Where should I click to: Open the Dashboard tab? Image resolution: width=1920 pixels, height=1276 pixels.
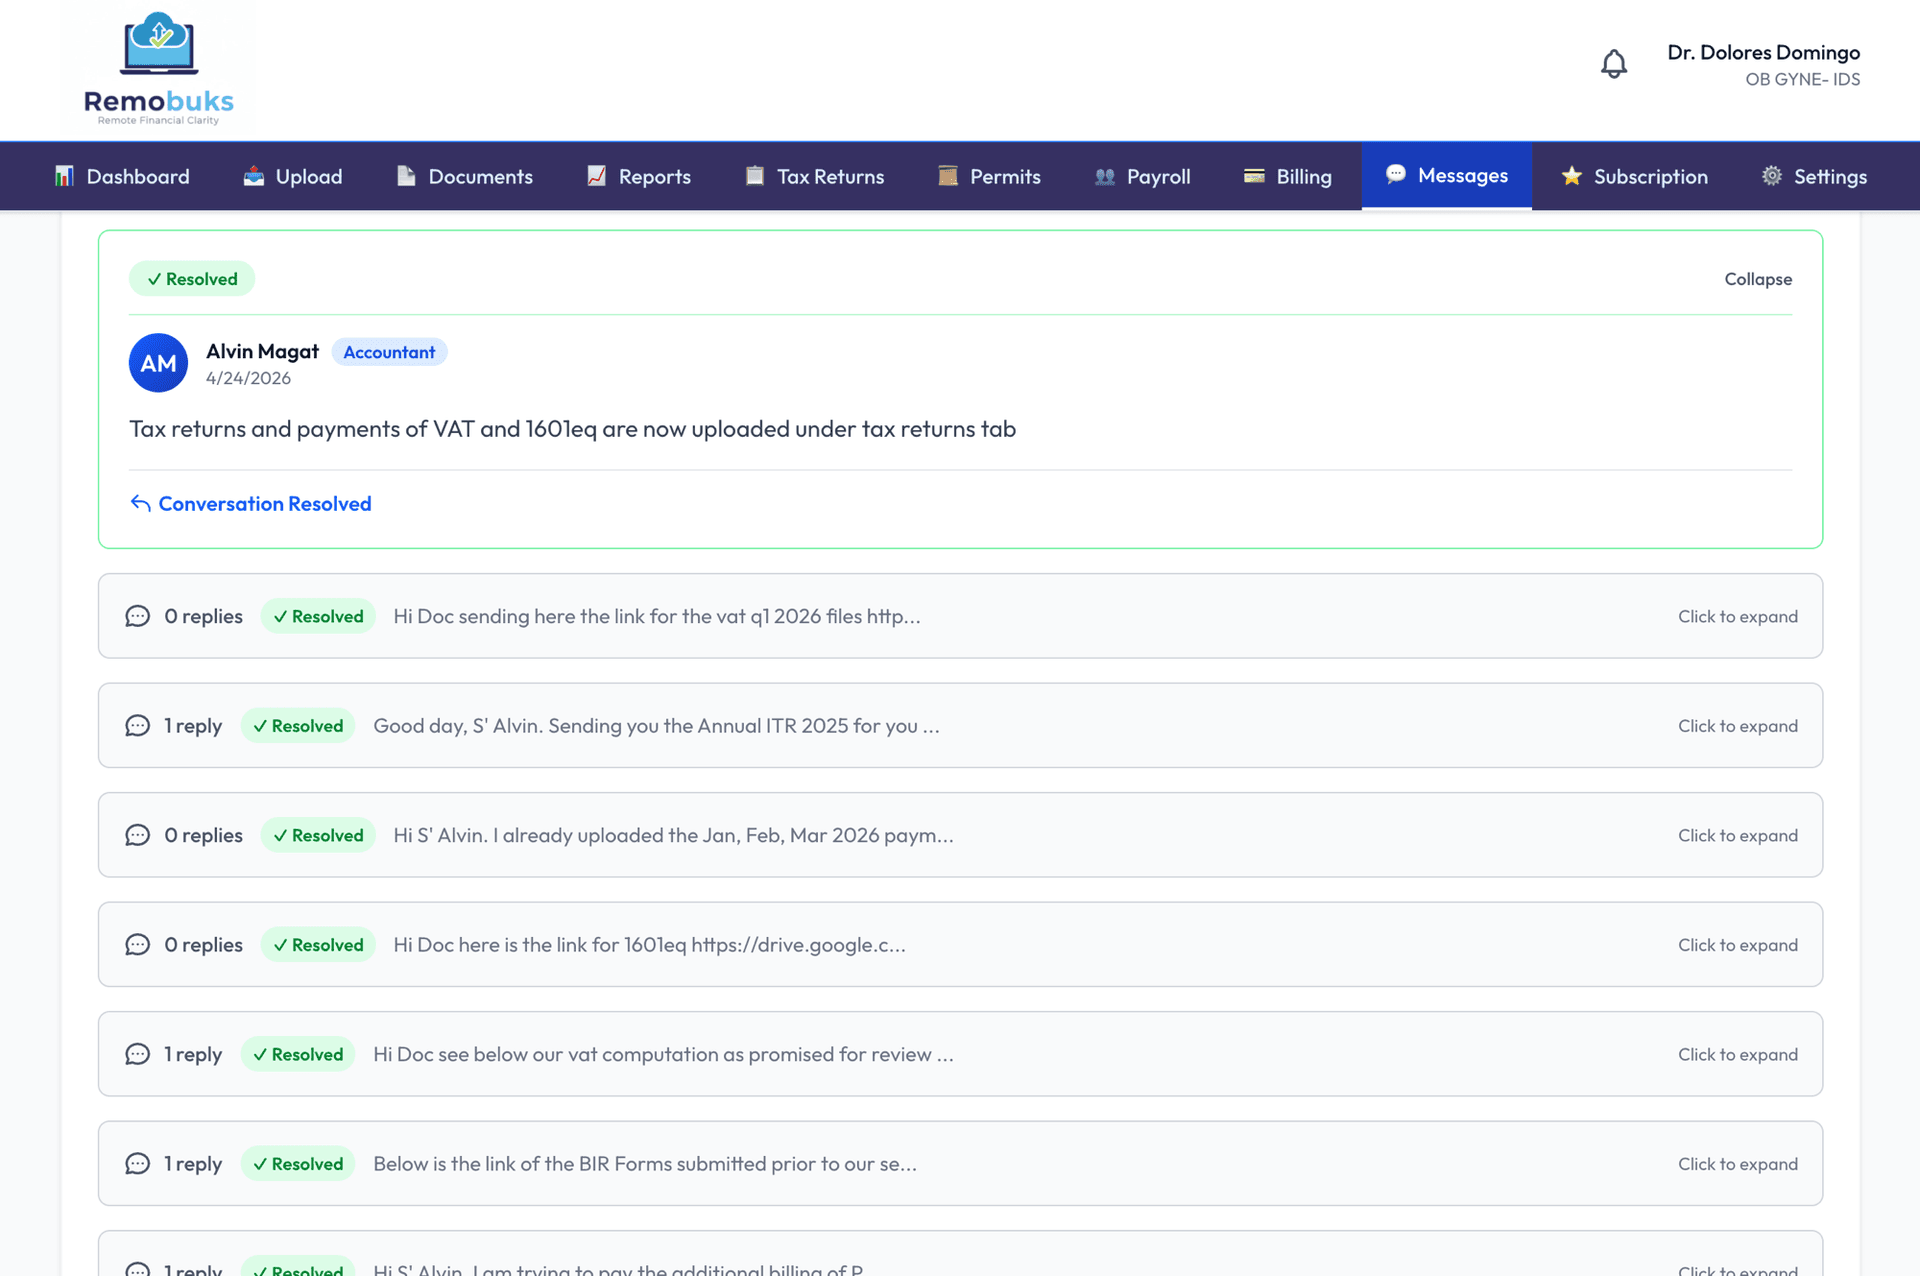pos(122,176)
